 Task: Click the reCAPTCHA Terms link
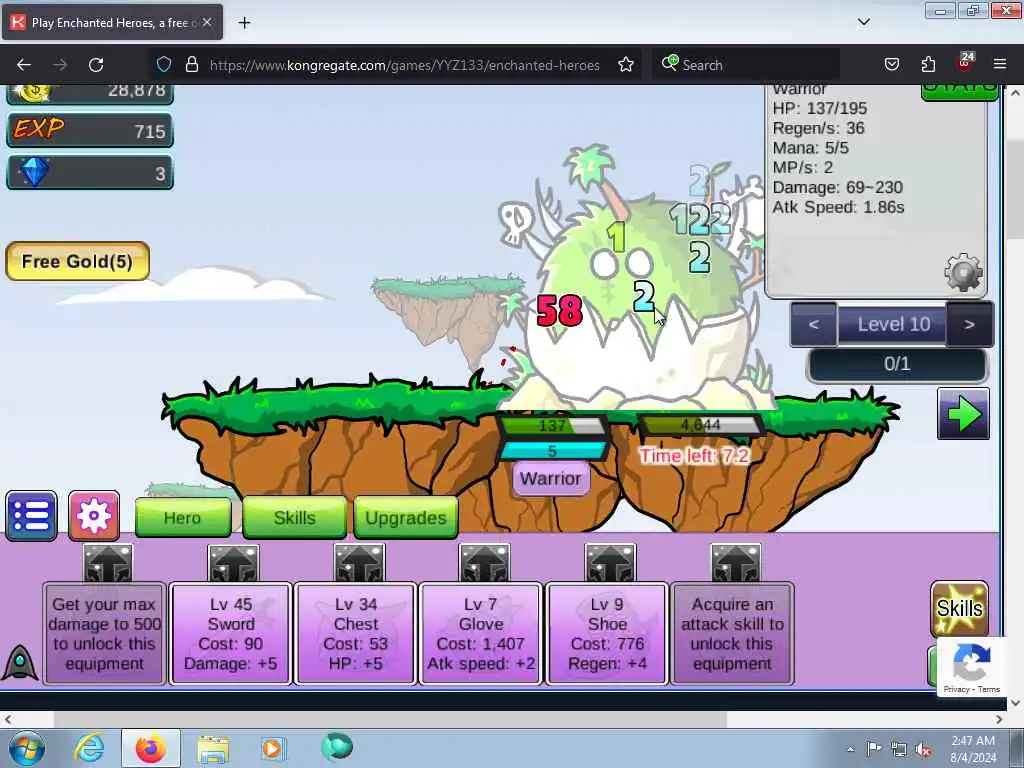(x=989, y=689)
